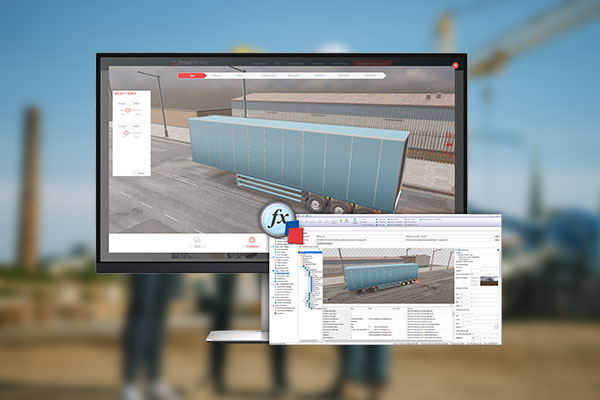The image size is (600, 400).
Task: Close the configurator with the red circle button
Action: [455, 63]
